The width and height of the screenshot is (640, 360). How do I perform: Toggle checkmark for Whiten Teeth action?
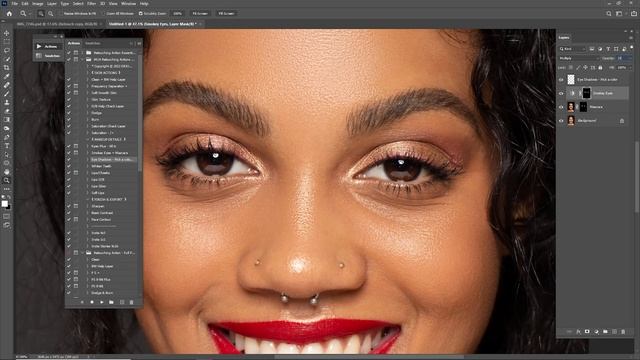[x=69, y=166]
